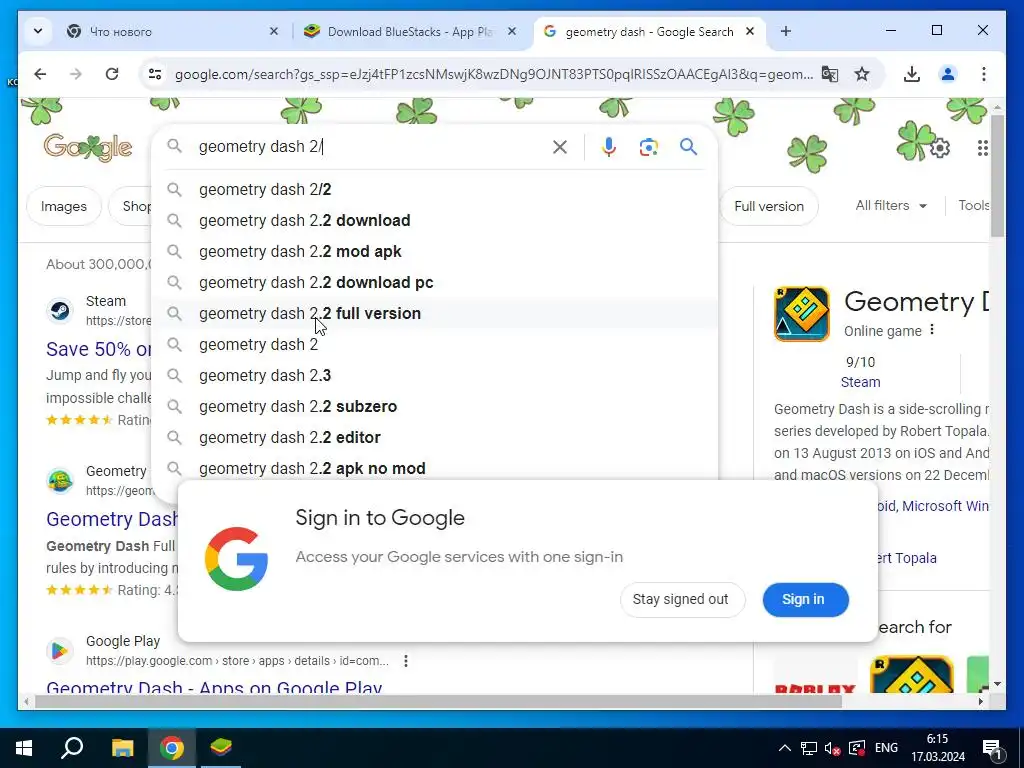Go forward to the next page
Screen dimensions: 1024x768
click(76, 74)
